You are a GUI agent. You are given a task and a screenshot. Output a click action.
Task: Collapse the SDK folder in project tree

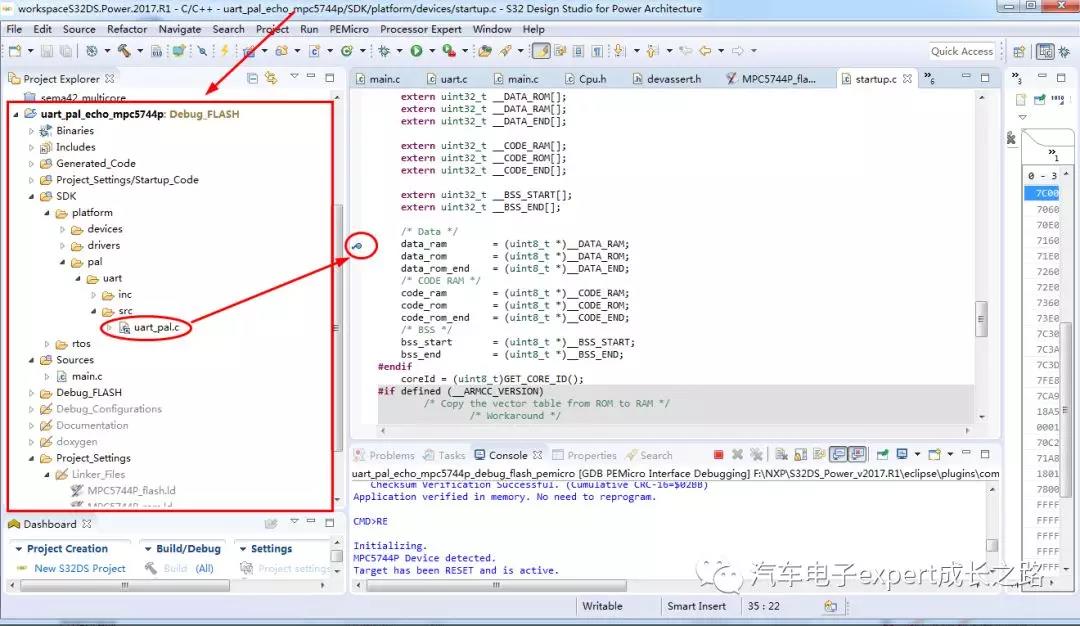pyautogui.click(x=32, y=196)
